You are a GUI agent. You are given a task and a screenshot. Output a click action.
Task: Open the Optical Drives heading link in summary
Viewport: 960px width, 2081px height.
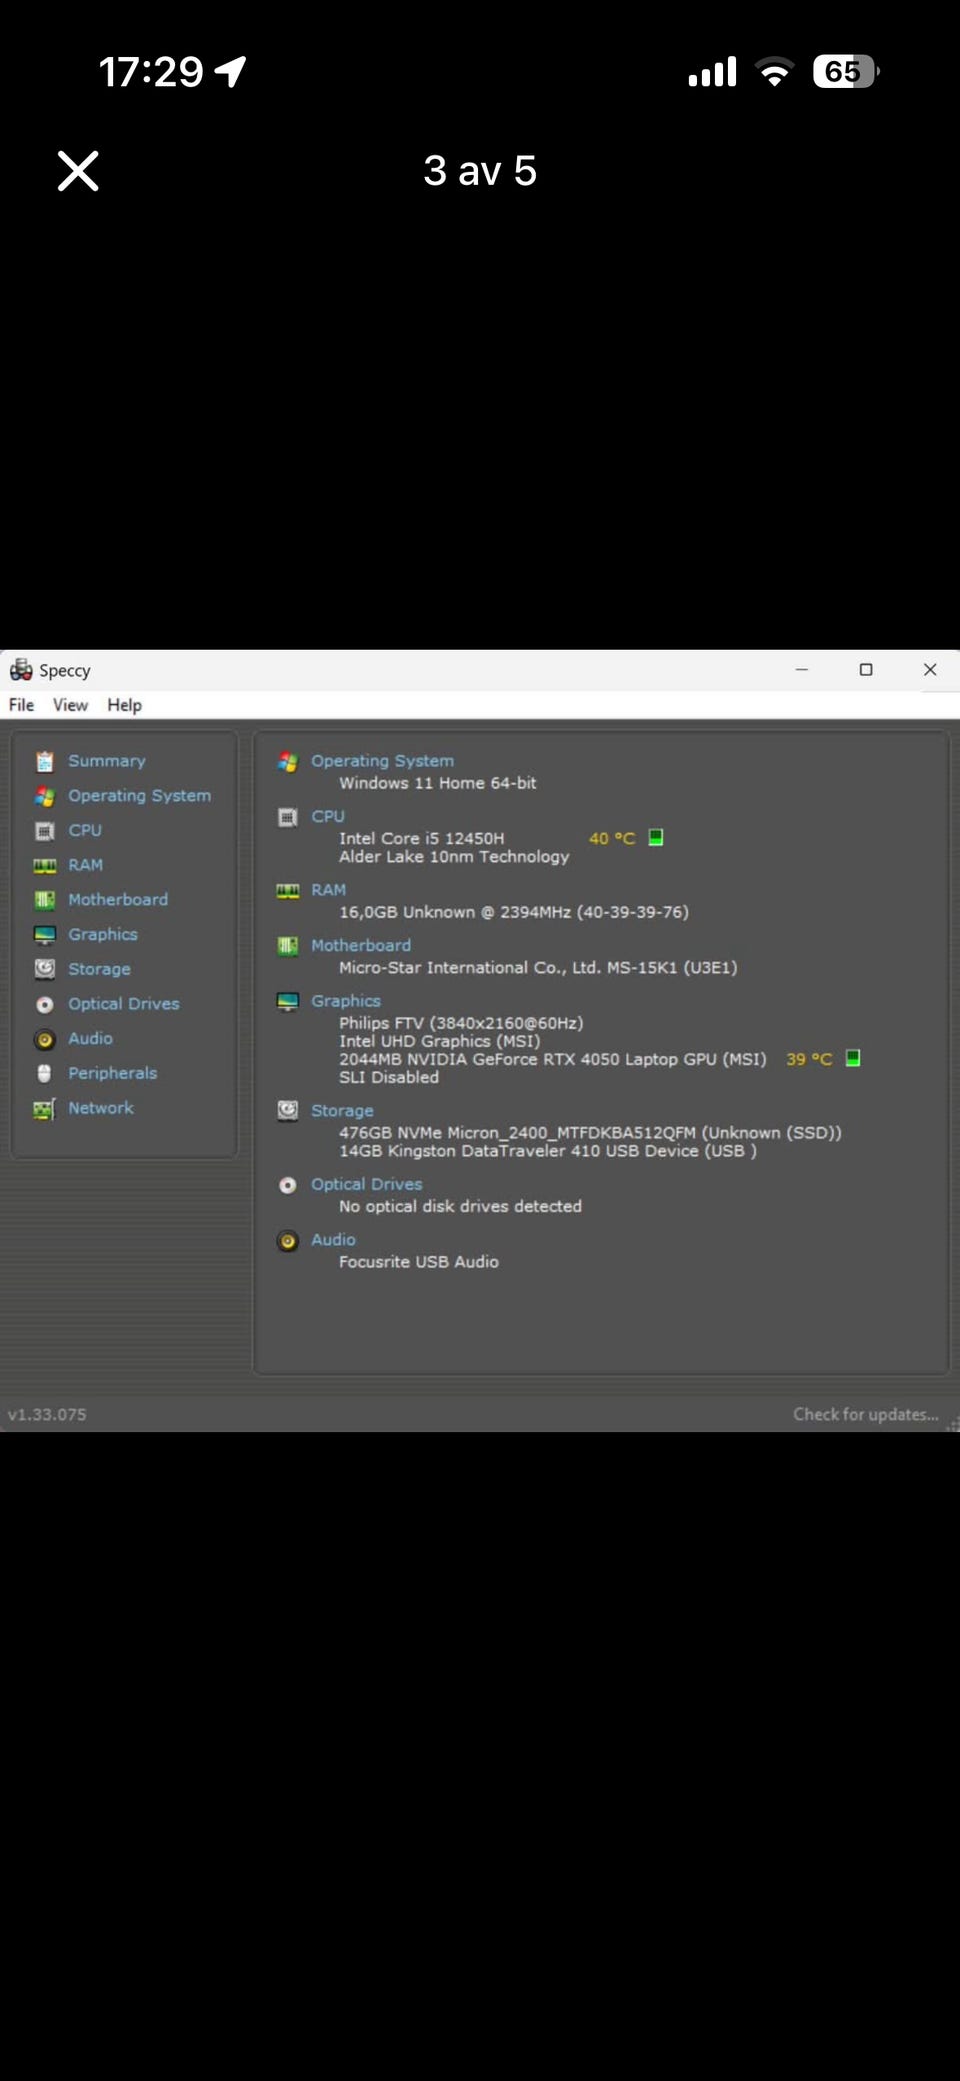pos(366,1184)
